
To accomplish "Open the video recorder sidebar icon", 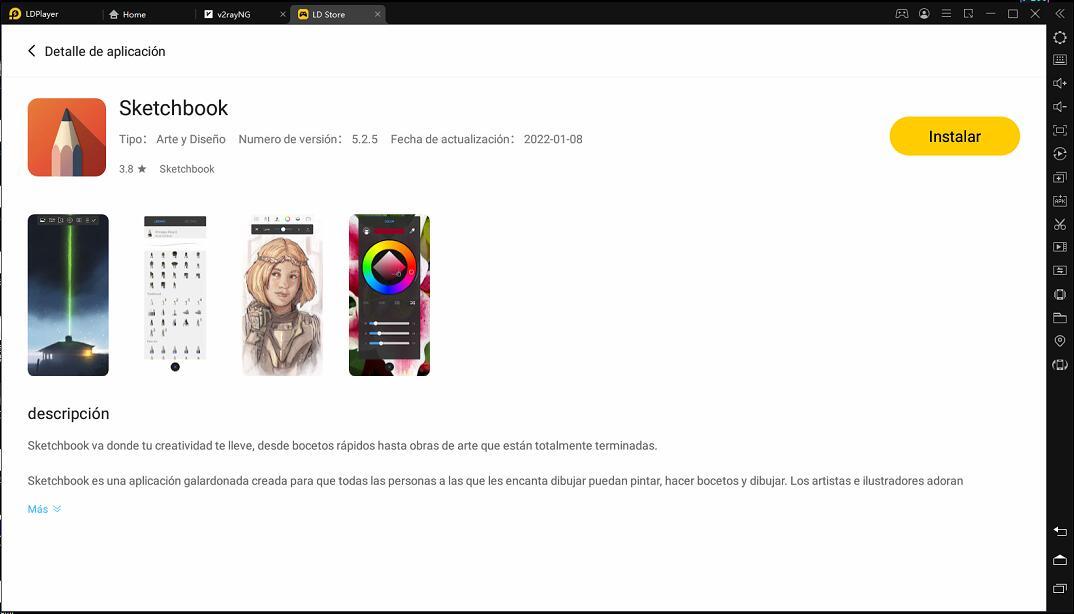I will 1060,247.
